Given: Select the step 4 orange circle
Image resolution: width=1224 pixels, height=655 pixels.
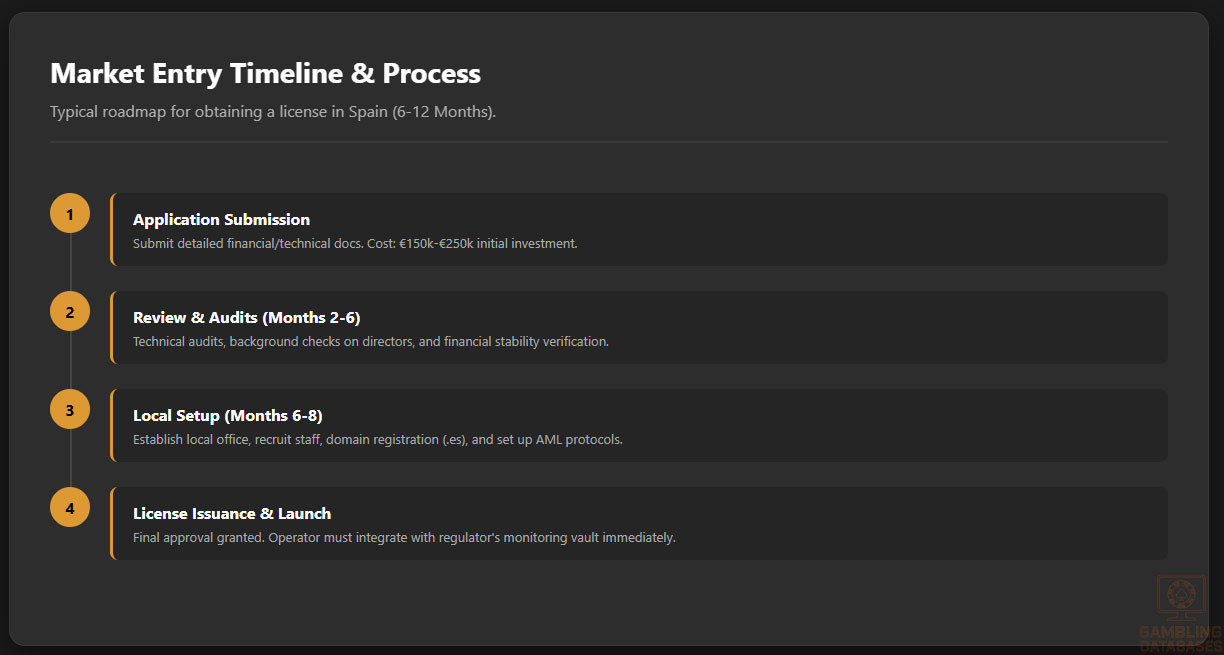Looking at the screenshot, I should click(x=70, y=508).
